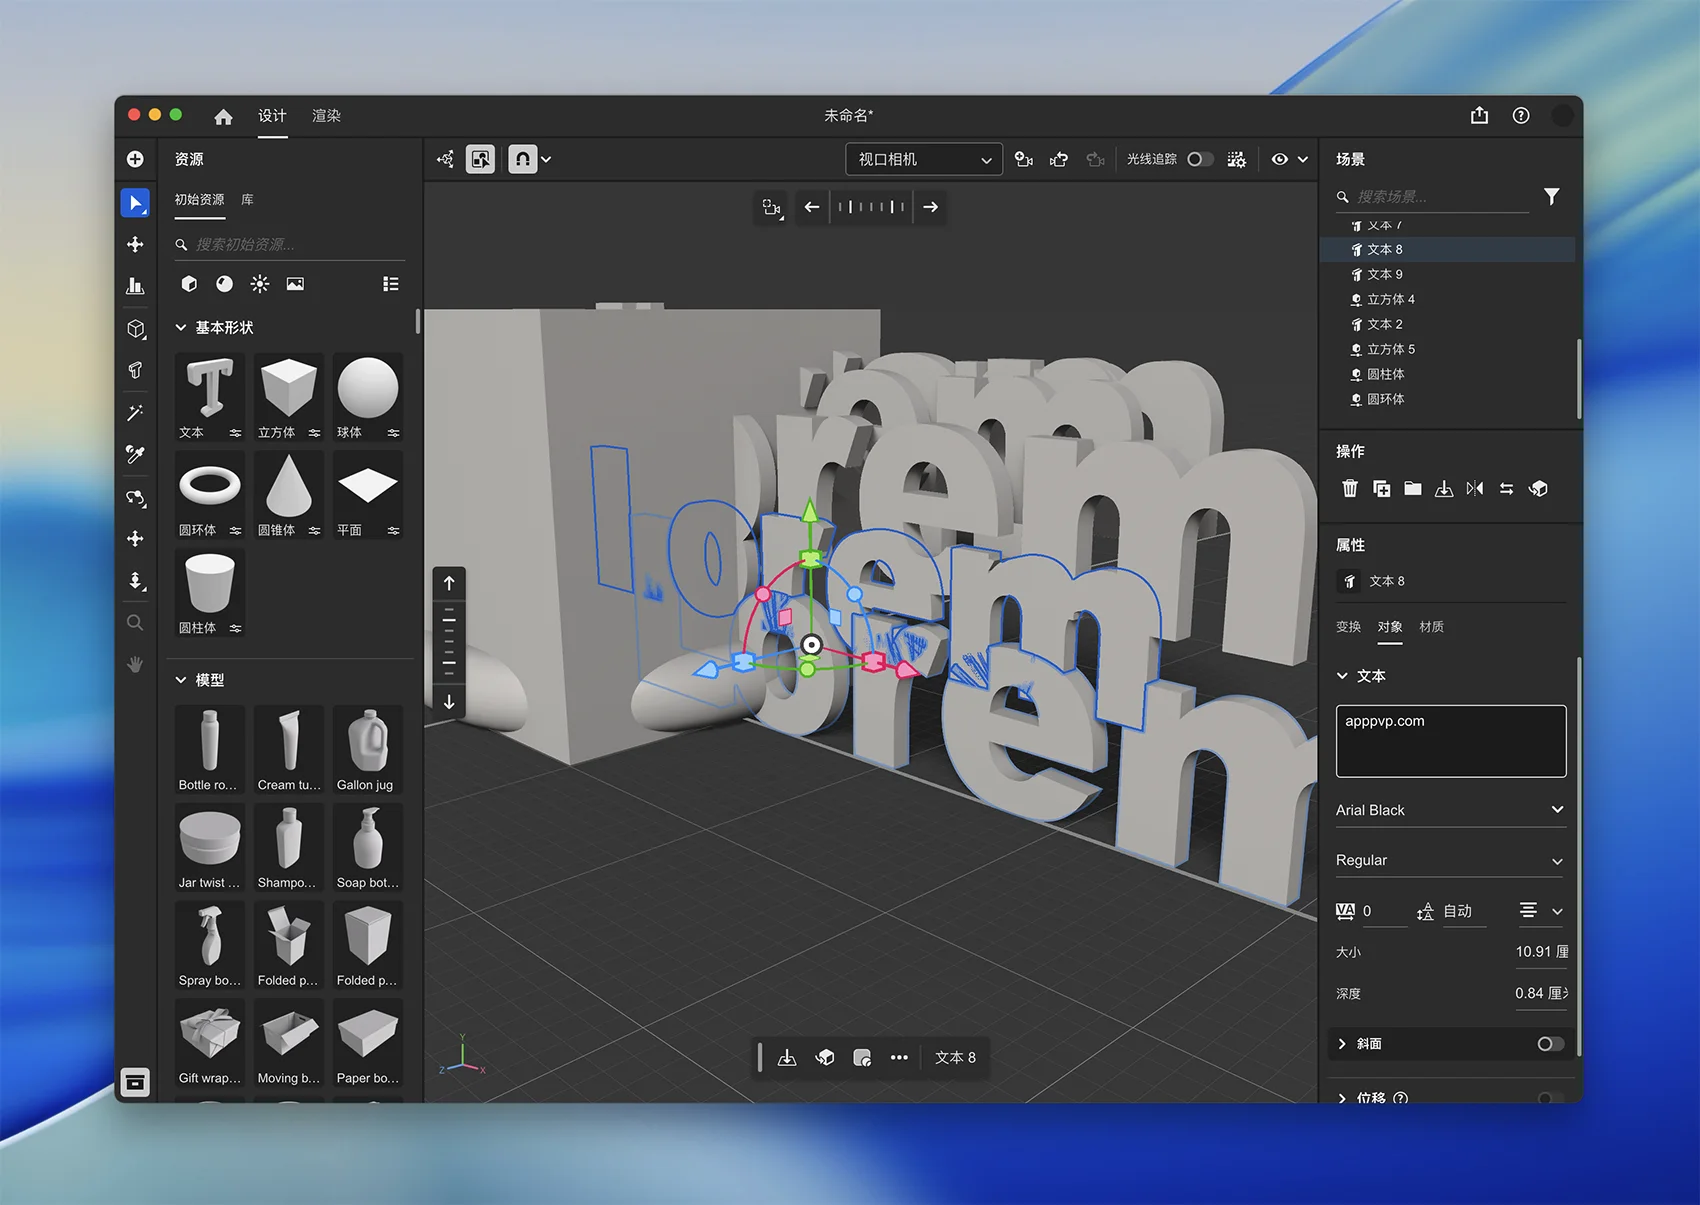Select 立方体 4 in scene list
Screen dimensions: 1700x1205
(1390, 300)
